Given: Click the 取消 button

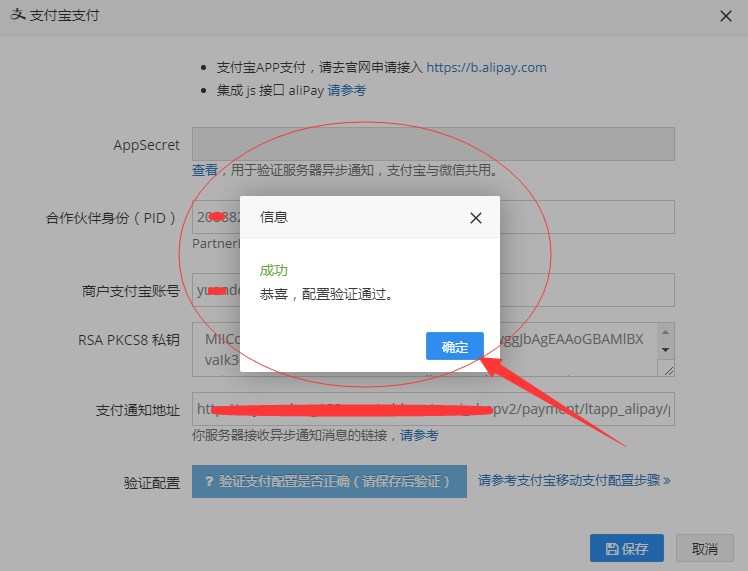Looking at the screenshot, I should pos(705,548).
